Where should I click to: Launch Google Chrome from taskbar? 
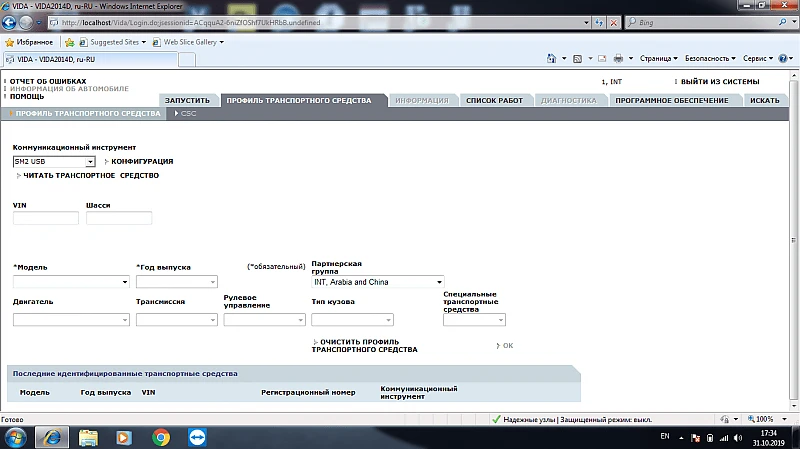pos(161,438)
